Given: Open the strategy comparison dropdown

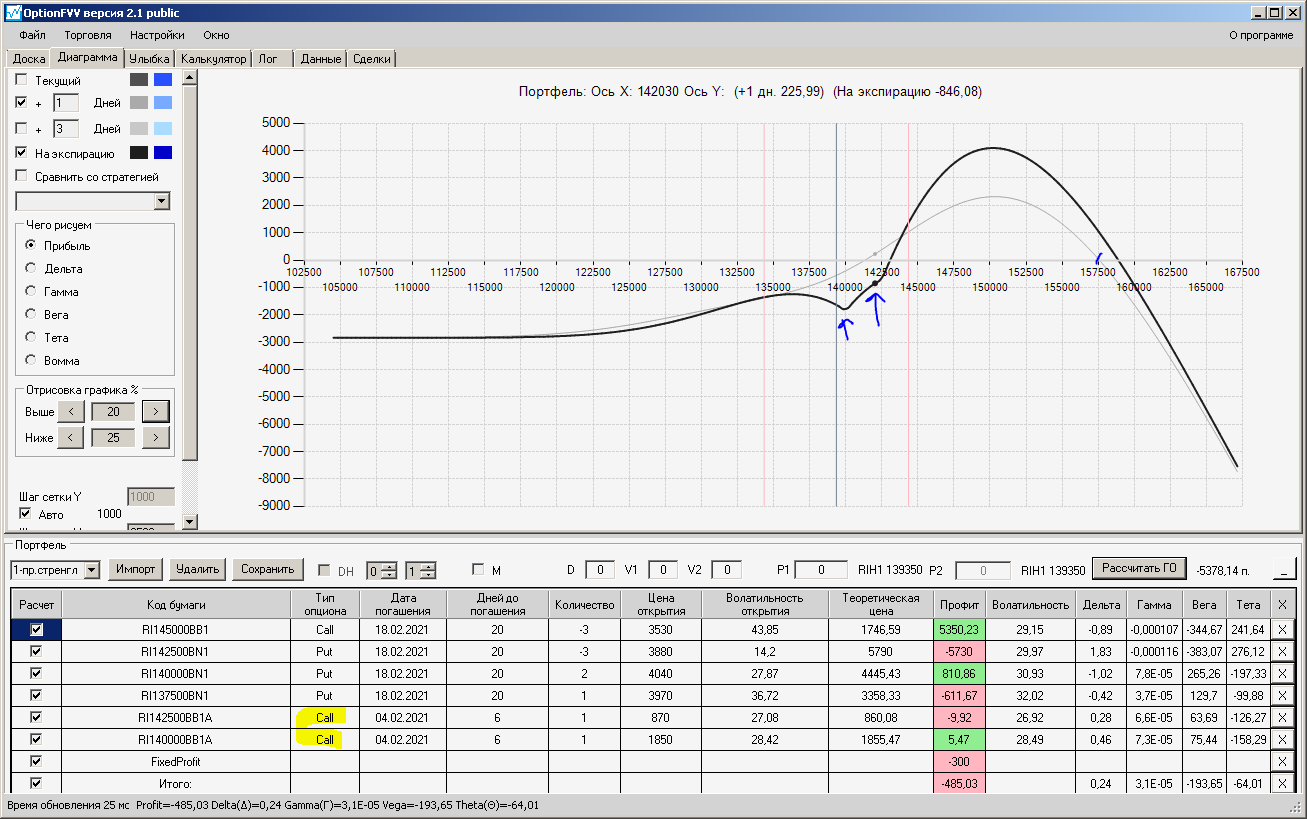Looking at the screenshot, I should [162, 202].
